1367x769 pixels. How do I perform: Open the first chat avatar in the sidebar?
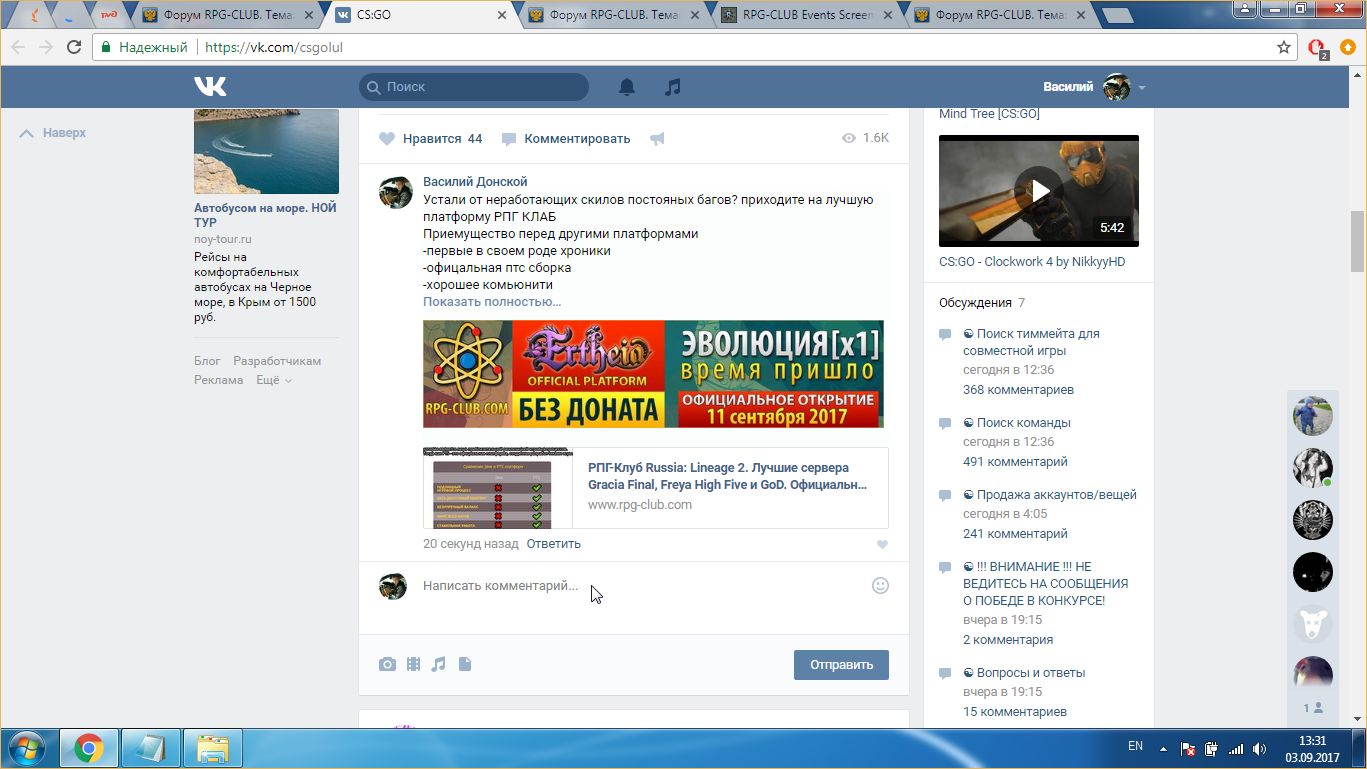pos(1313,415)
